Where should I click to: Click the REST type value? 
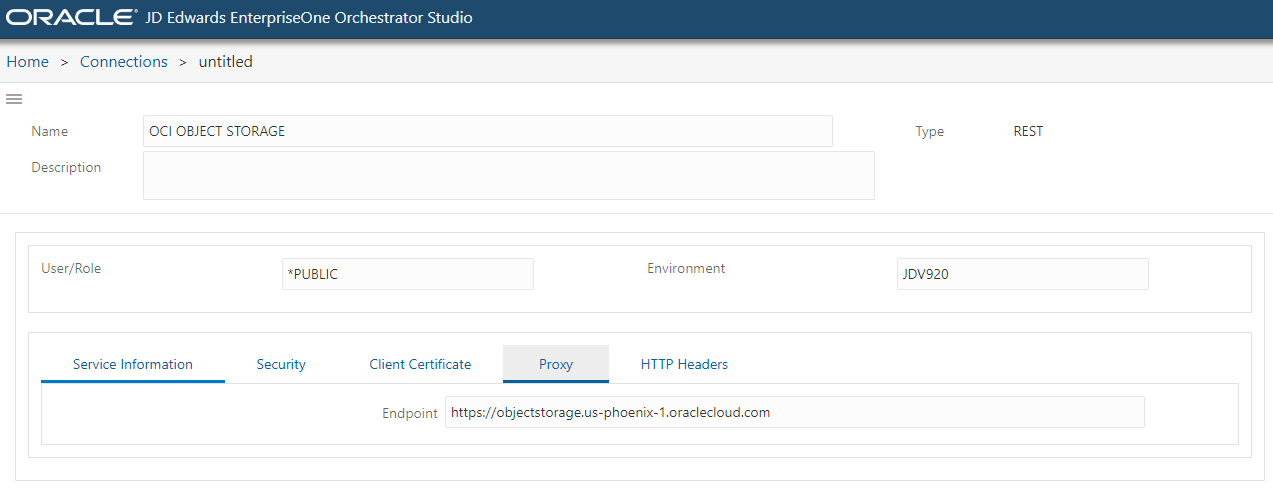pos(1028,131)
